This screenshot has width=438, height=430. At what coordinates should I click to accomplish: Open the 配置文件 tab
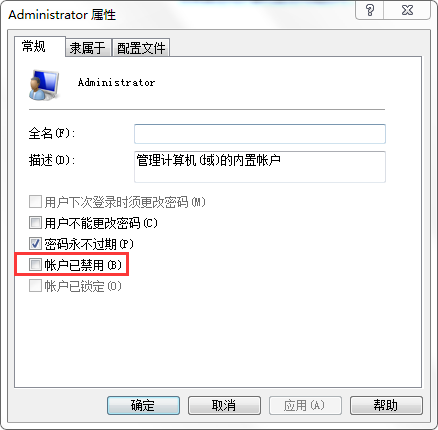pos(141,48)
